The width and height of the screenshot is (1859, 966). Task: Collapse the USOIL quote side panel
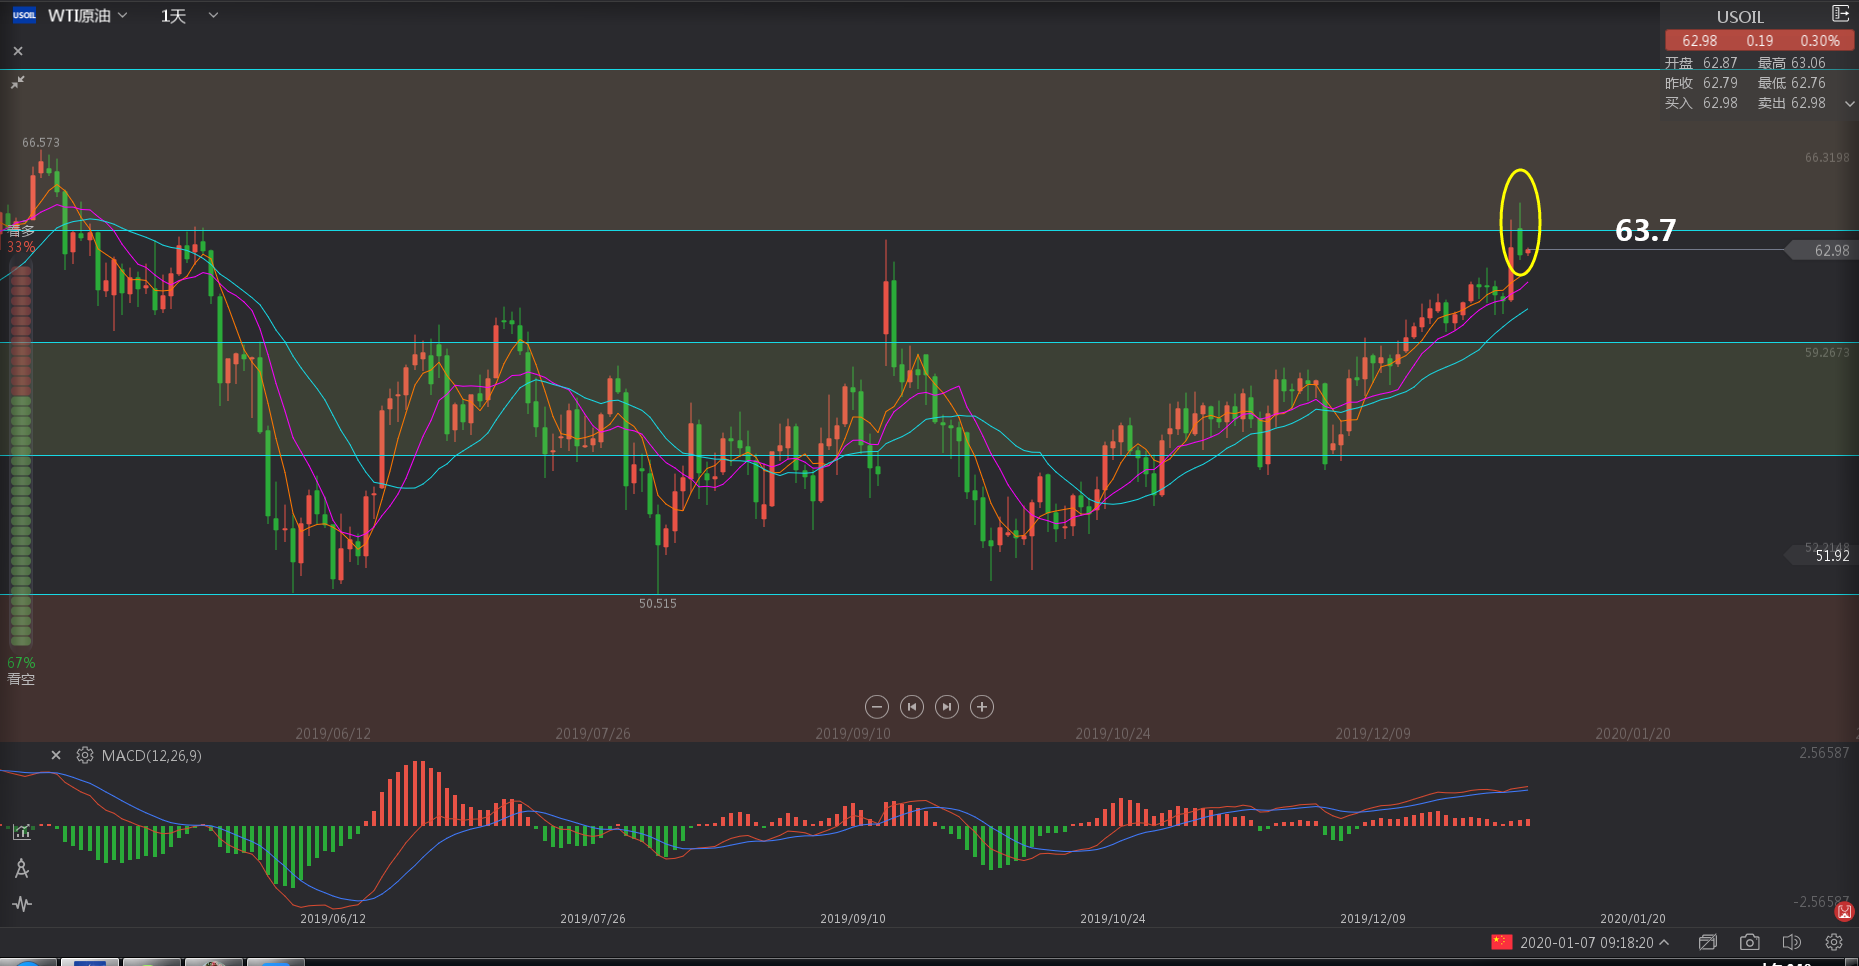coord(1839,14)
